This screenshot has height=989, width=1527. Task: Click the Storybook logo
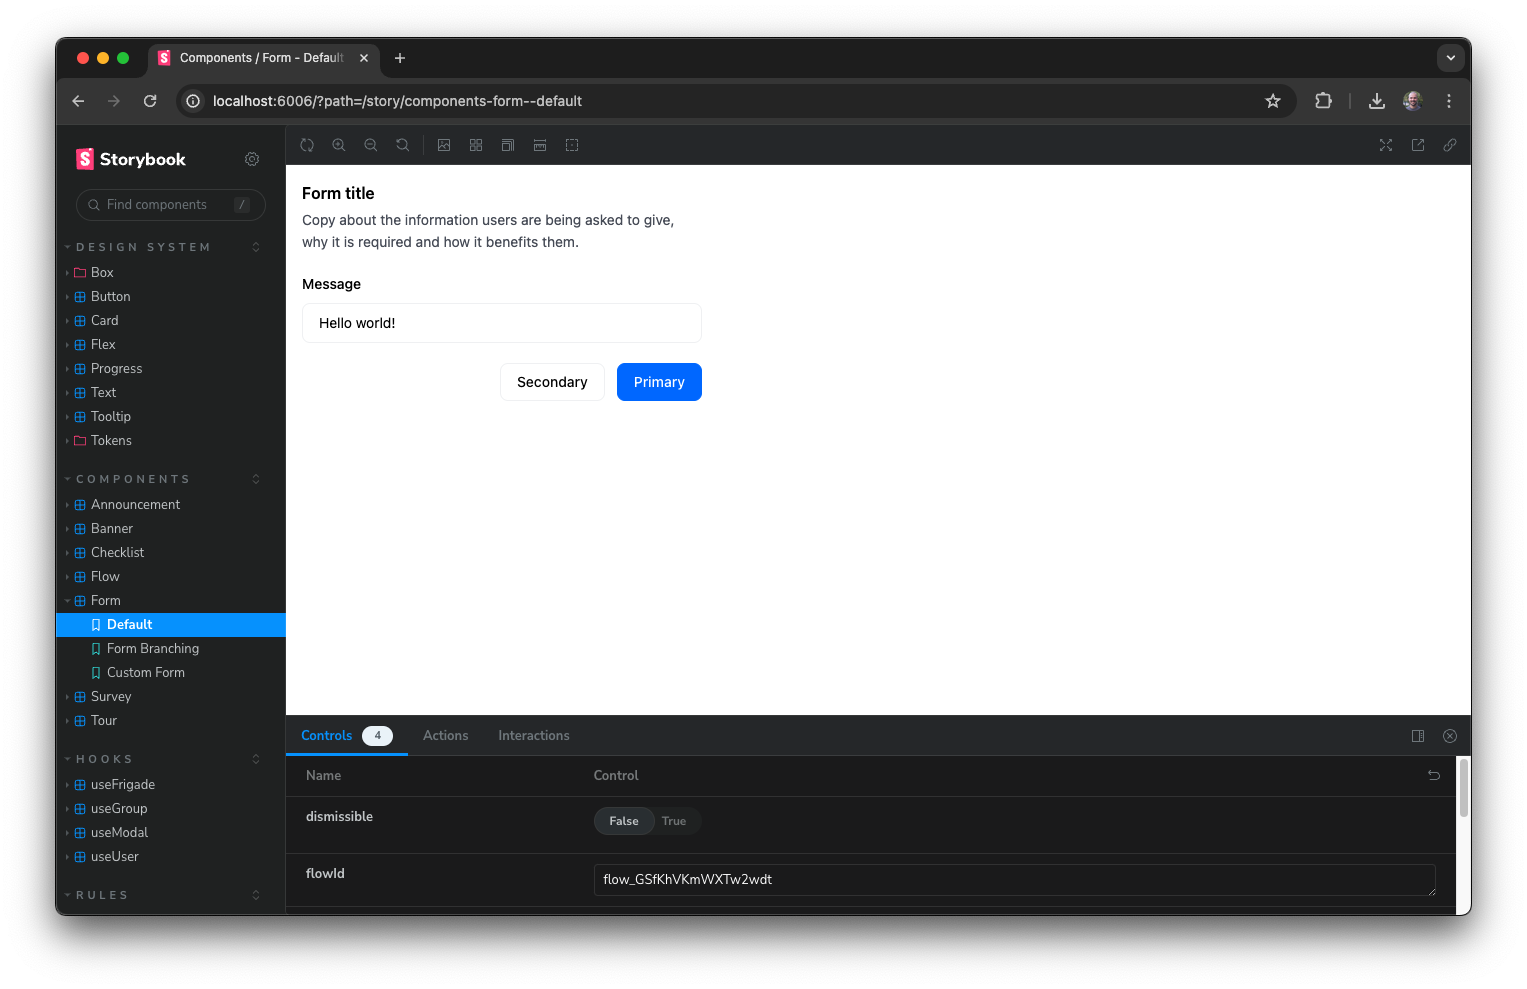tap(131, 159)
